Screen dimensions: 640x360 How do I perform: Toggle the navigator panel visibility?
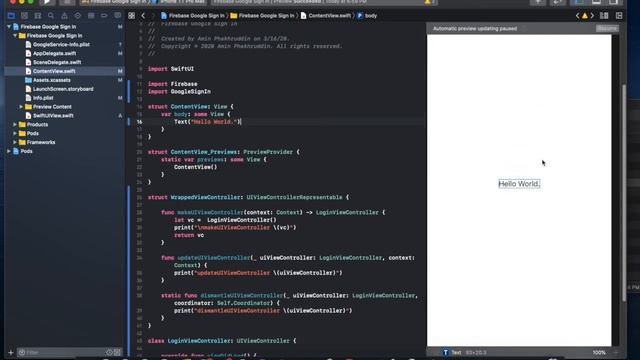point(579,2)
